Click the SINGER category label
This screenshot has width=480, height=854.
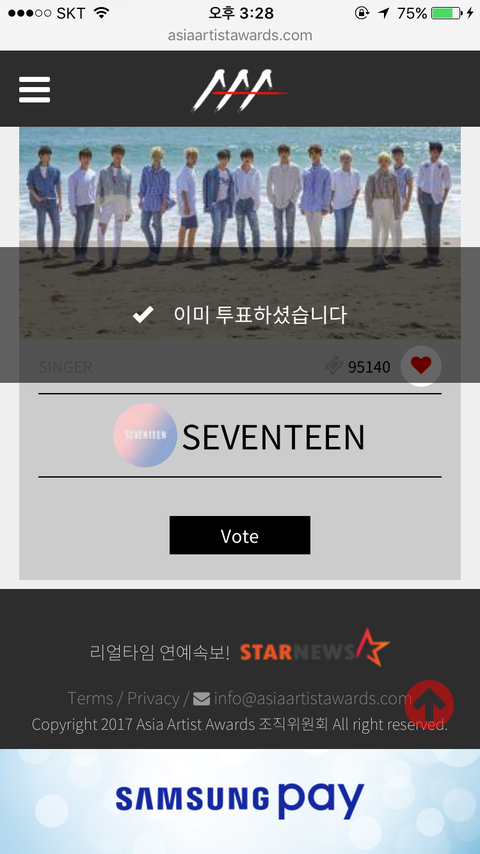click(x=65, y=367)
